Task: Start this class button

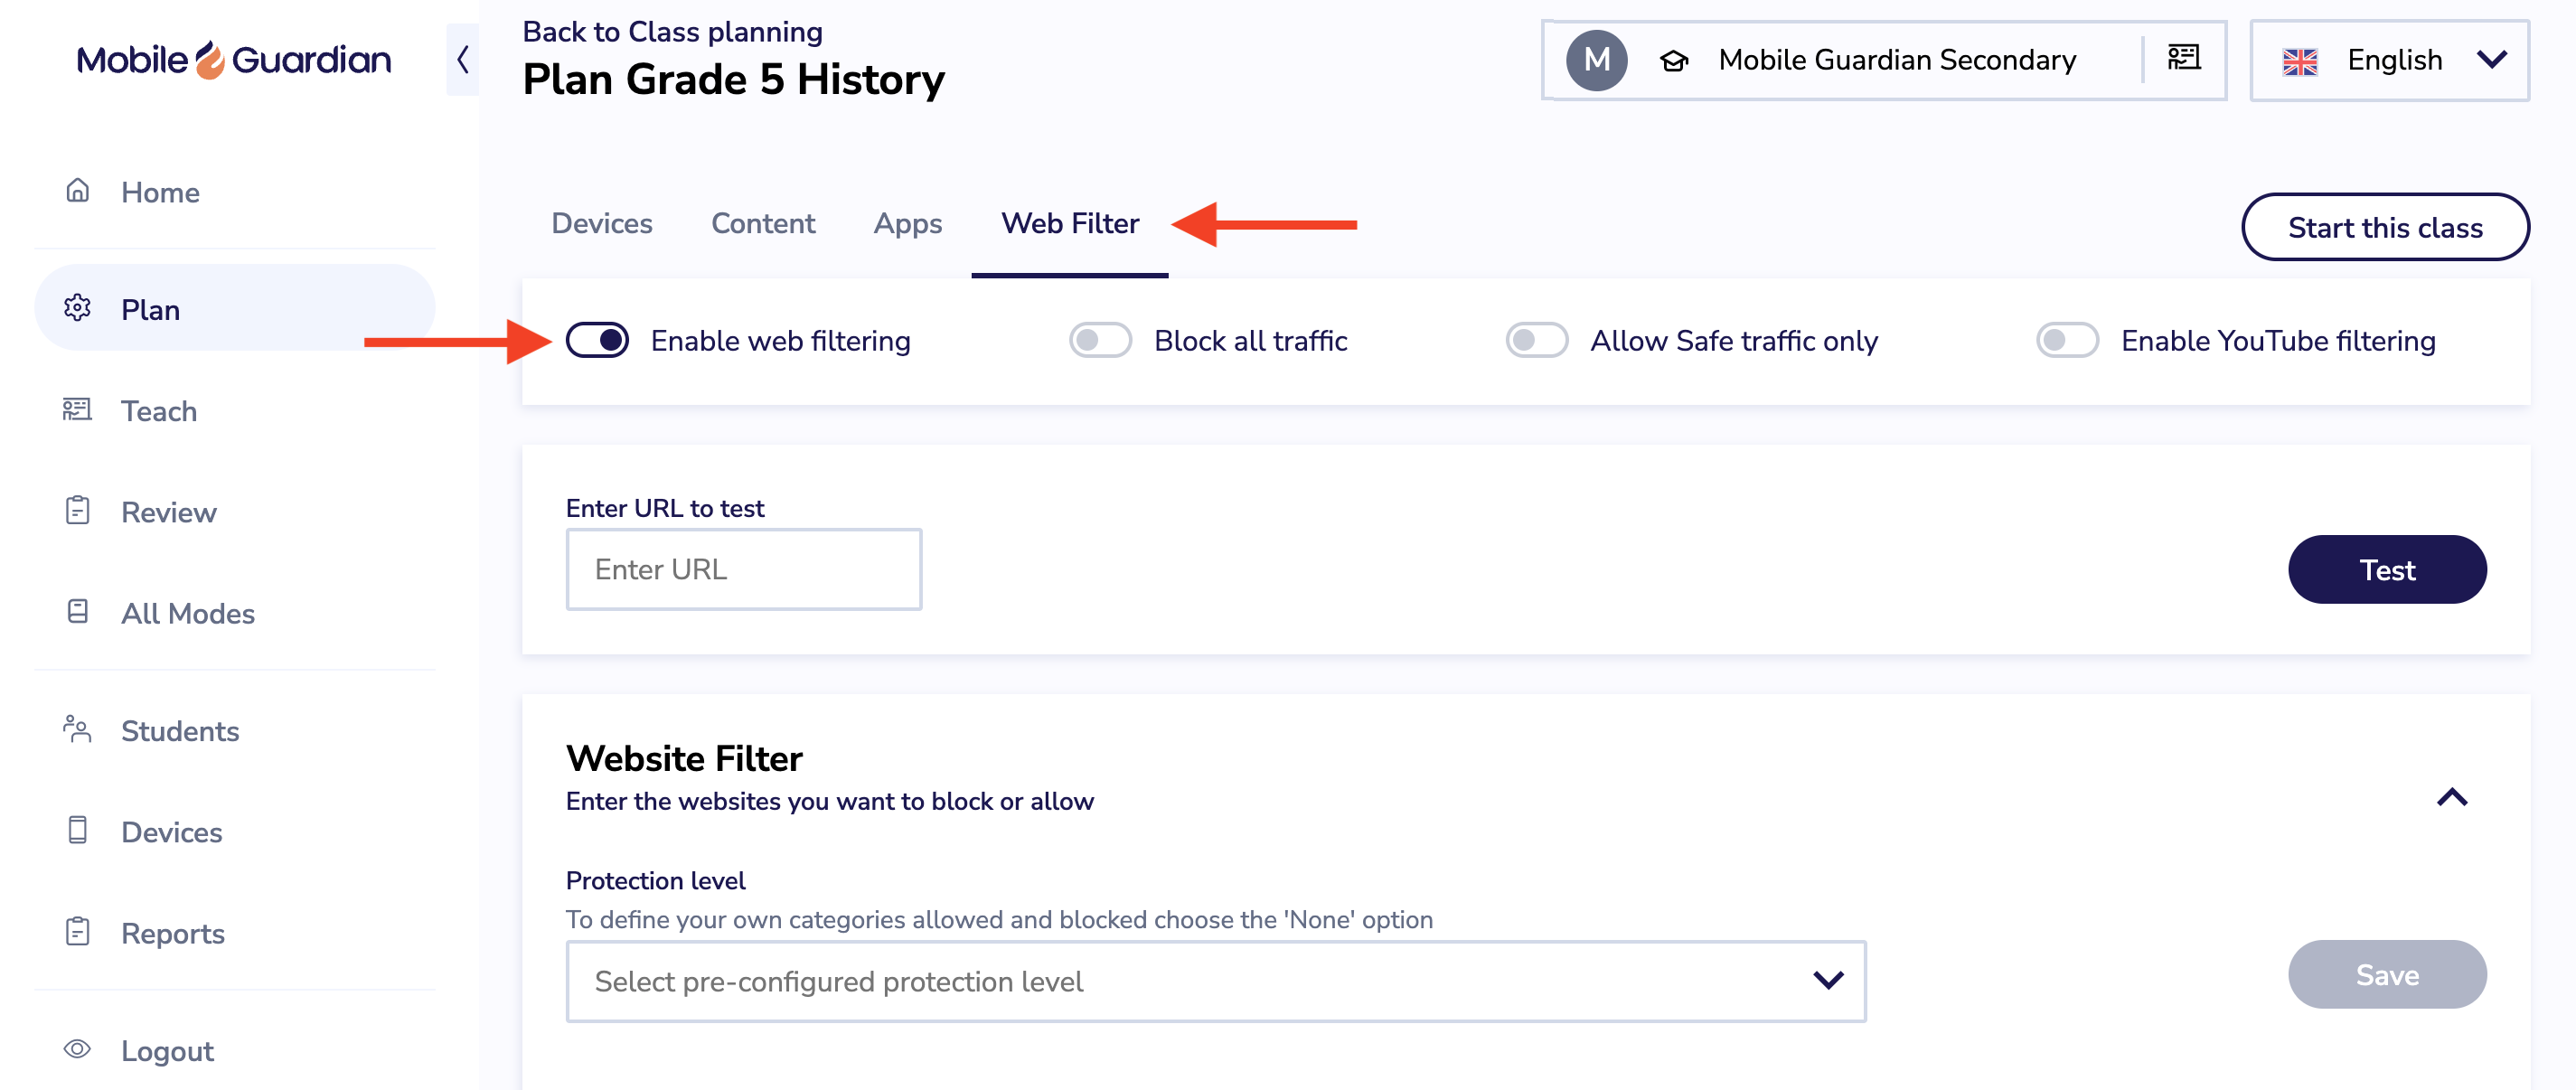Action: click(2385, 227)
